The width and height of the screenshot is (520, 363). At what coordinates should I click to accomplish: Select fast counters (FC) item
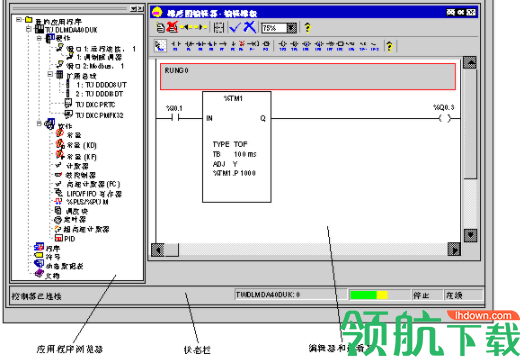(x=93, y=184)
